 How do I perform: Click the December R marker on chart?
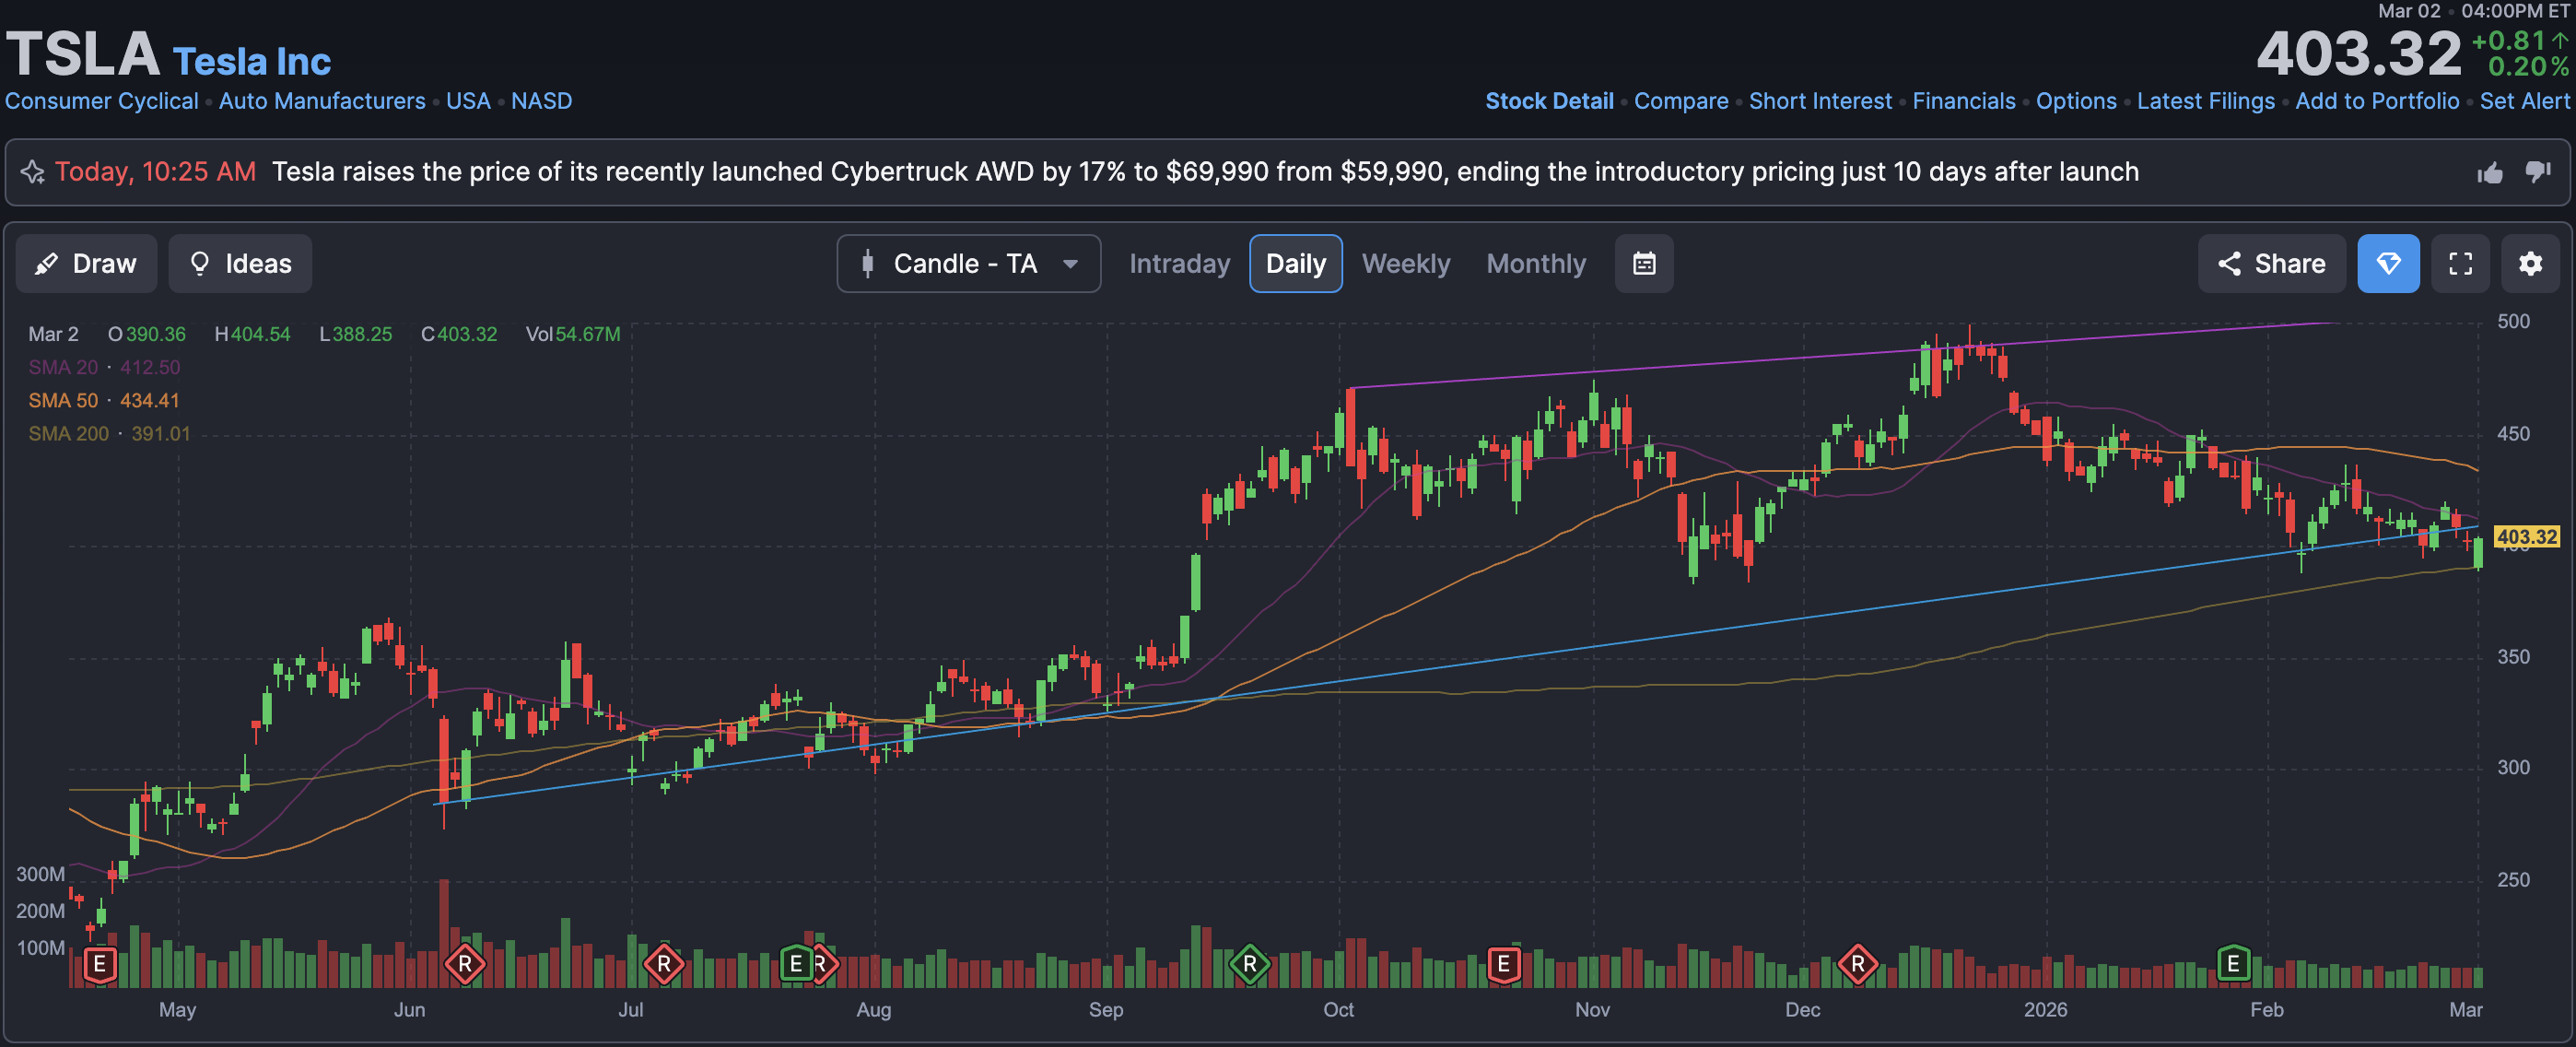click(x=1857, y=964)
